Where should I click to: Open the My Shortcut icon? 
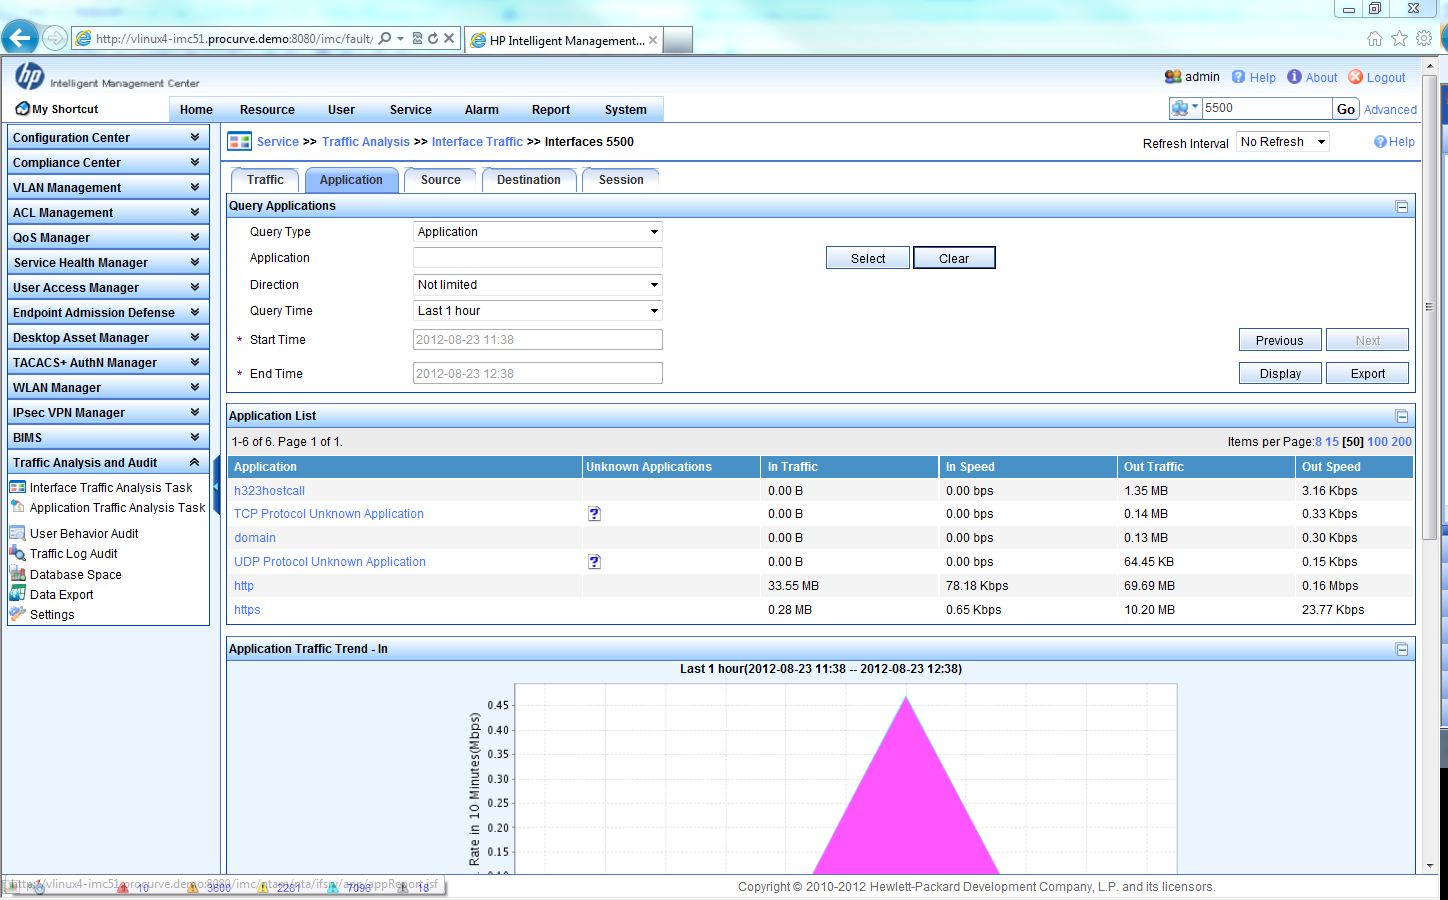(22, 109)
